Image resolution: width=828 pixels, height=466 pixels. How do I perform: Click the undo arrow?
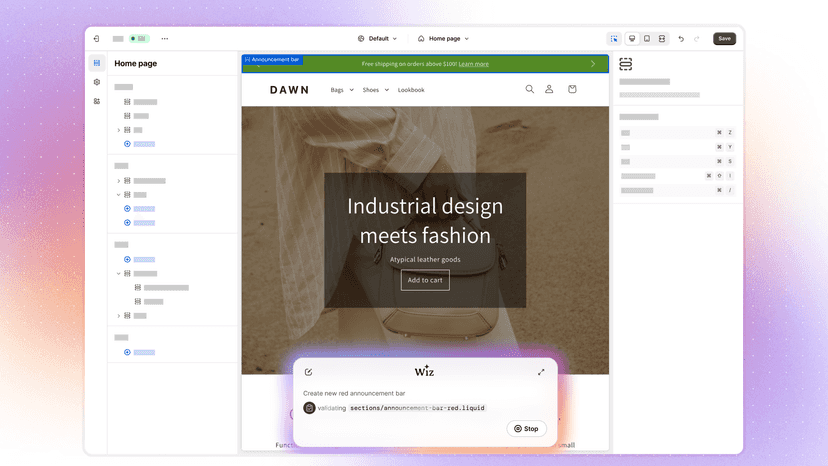coord(681,39)
